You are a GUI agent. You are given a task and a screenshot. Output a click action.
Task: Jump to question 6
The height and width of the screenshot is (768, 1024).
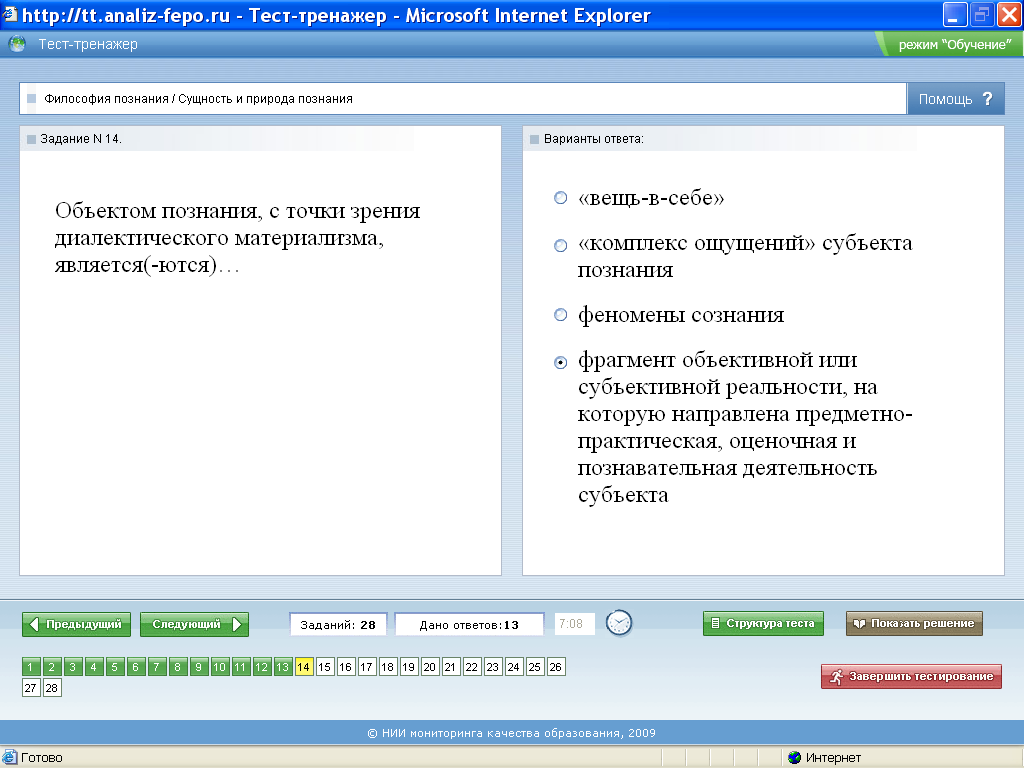135,667
